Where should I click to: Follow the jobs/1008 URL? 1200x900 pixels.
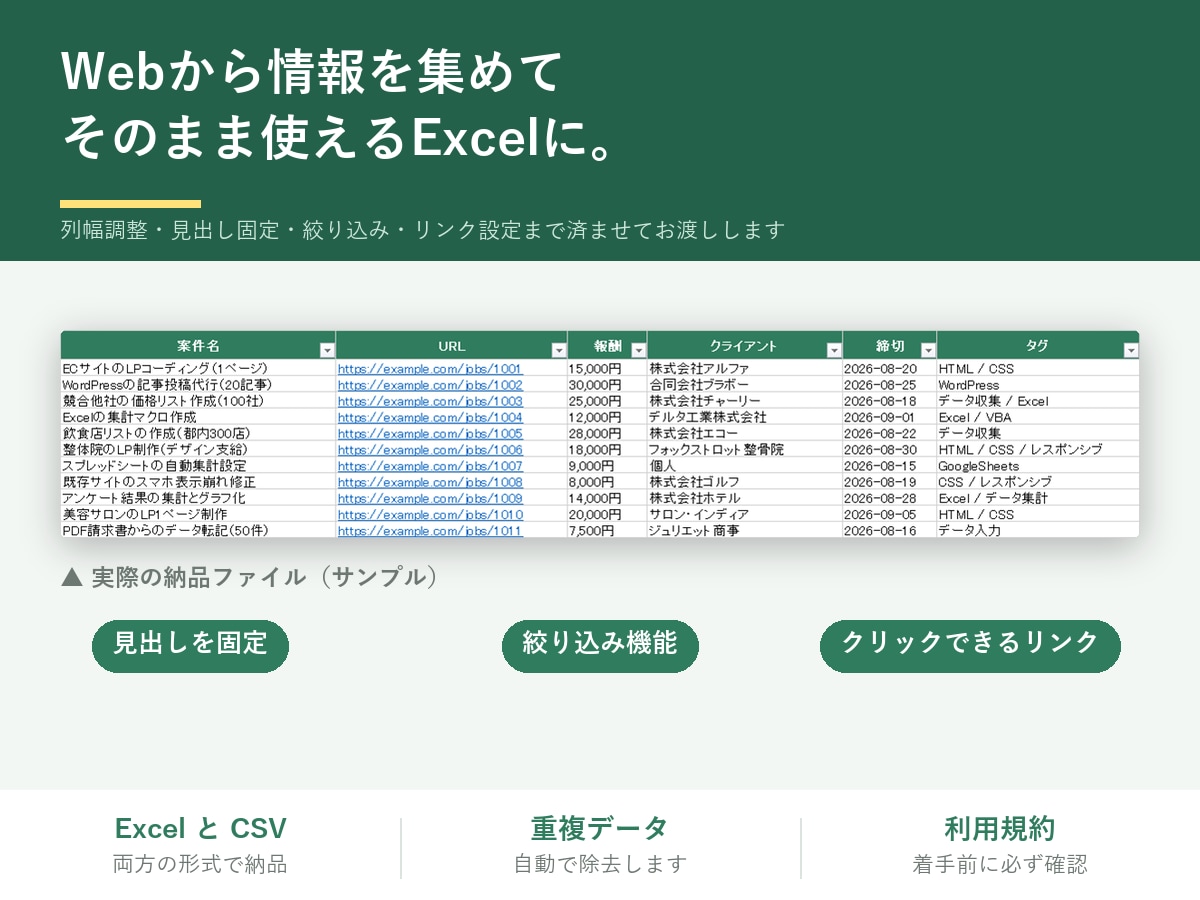pos(430,482)
